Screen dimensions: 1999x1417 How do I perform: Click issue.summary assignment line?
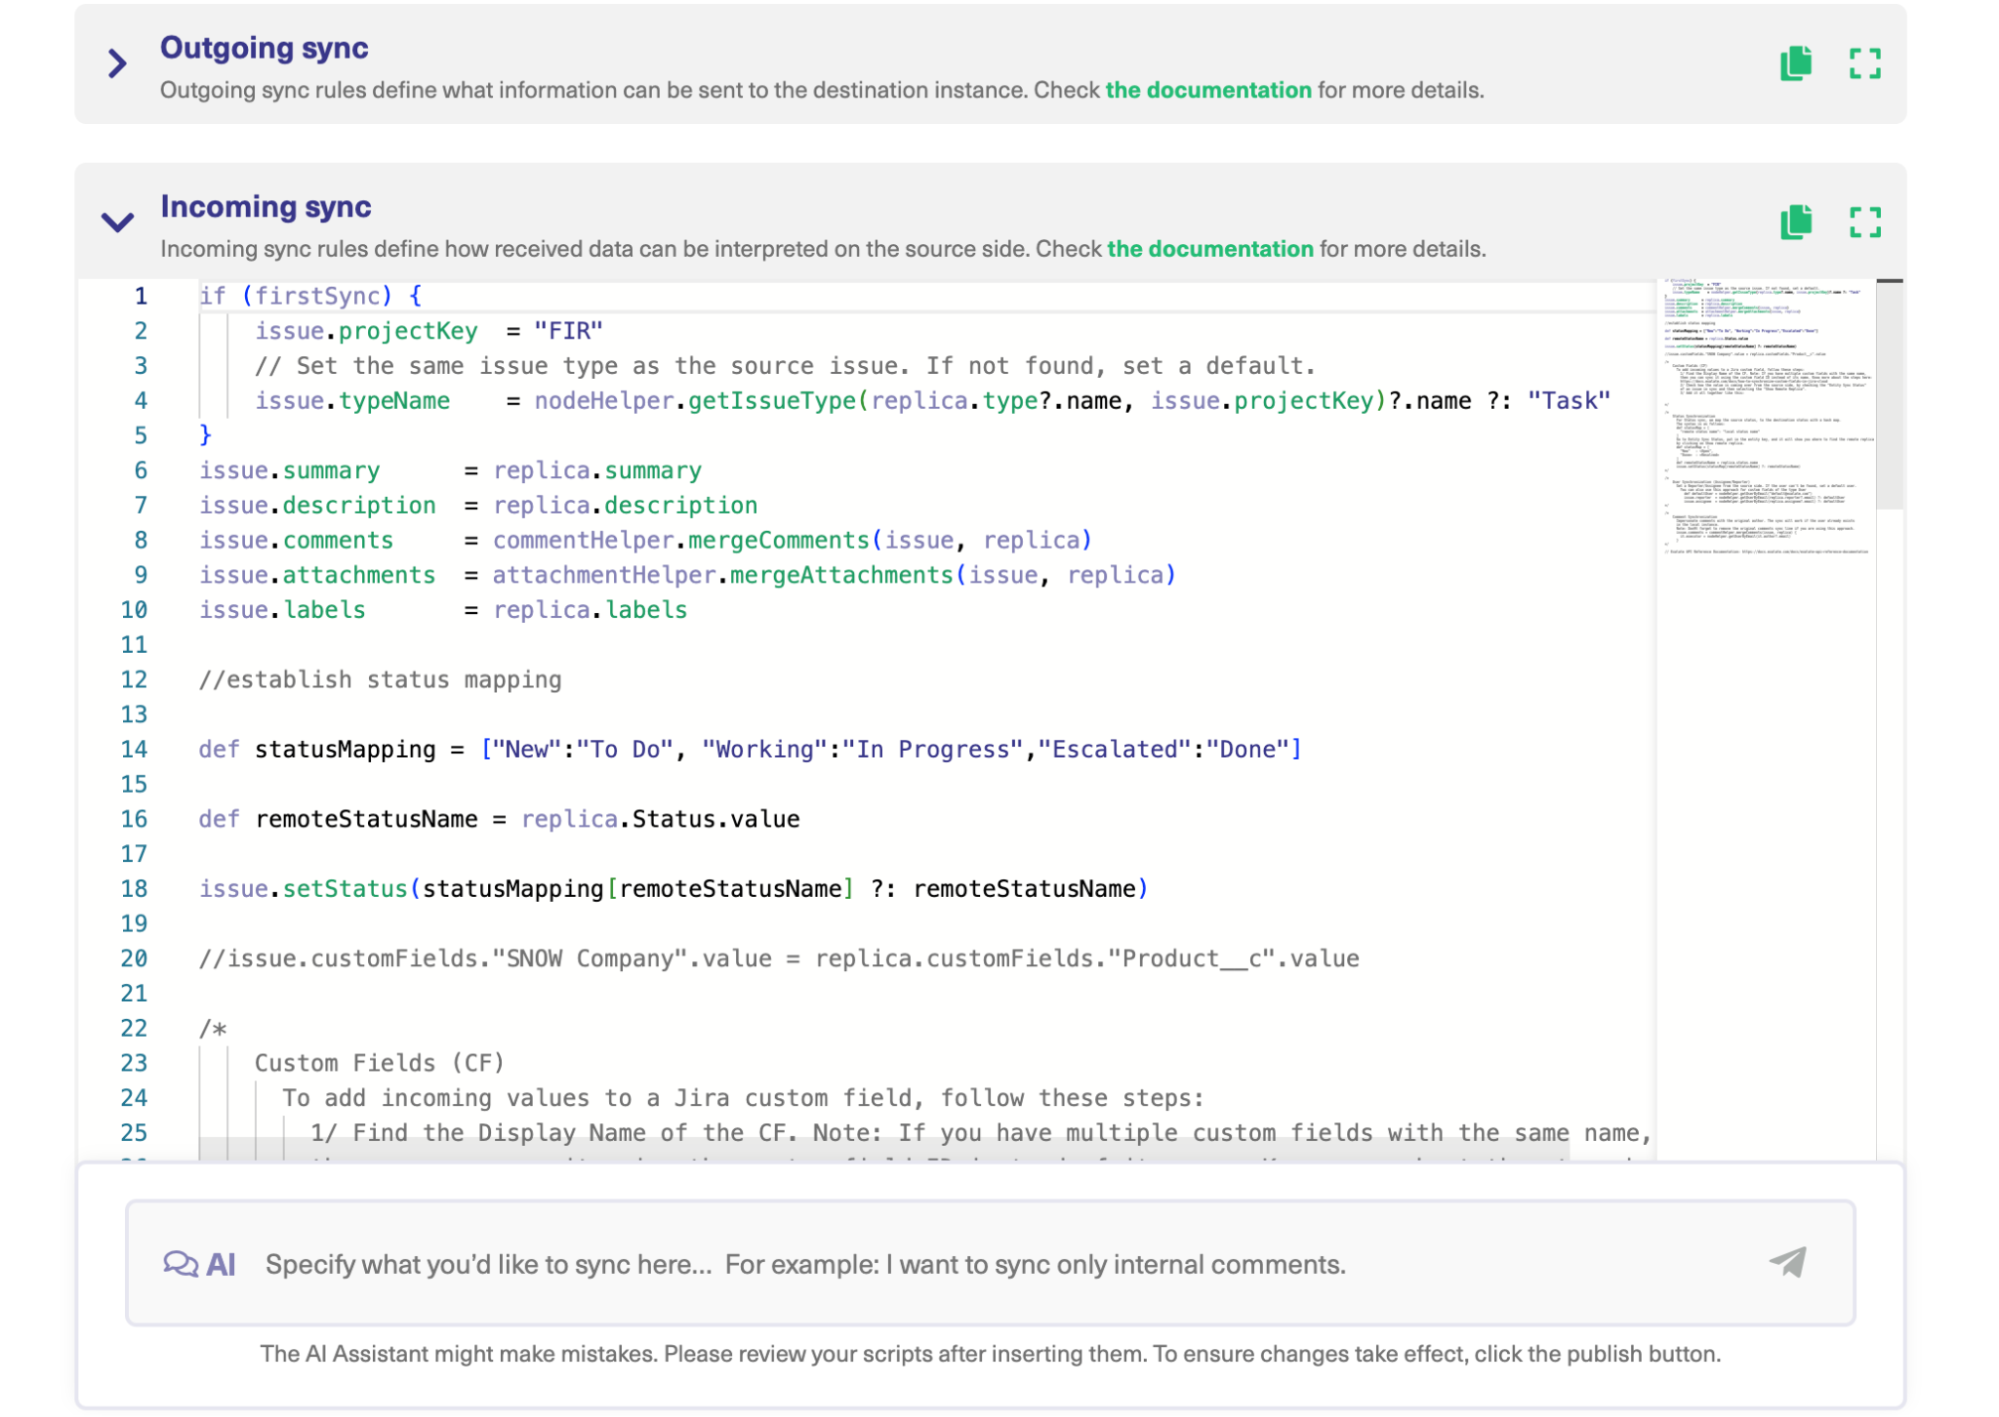tap(450, 471)
